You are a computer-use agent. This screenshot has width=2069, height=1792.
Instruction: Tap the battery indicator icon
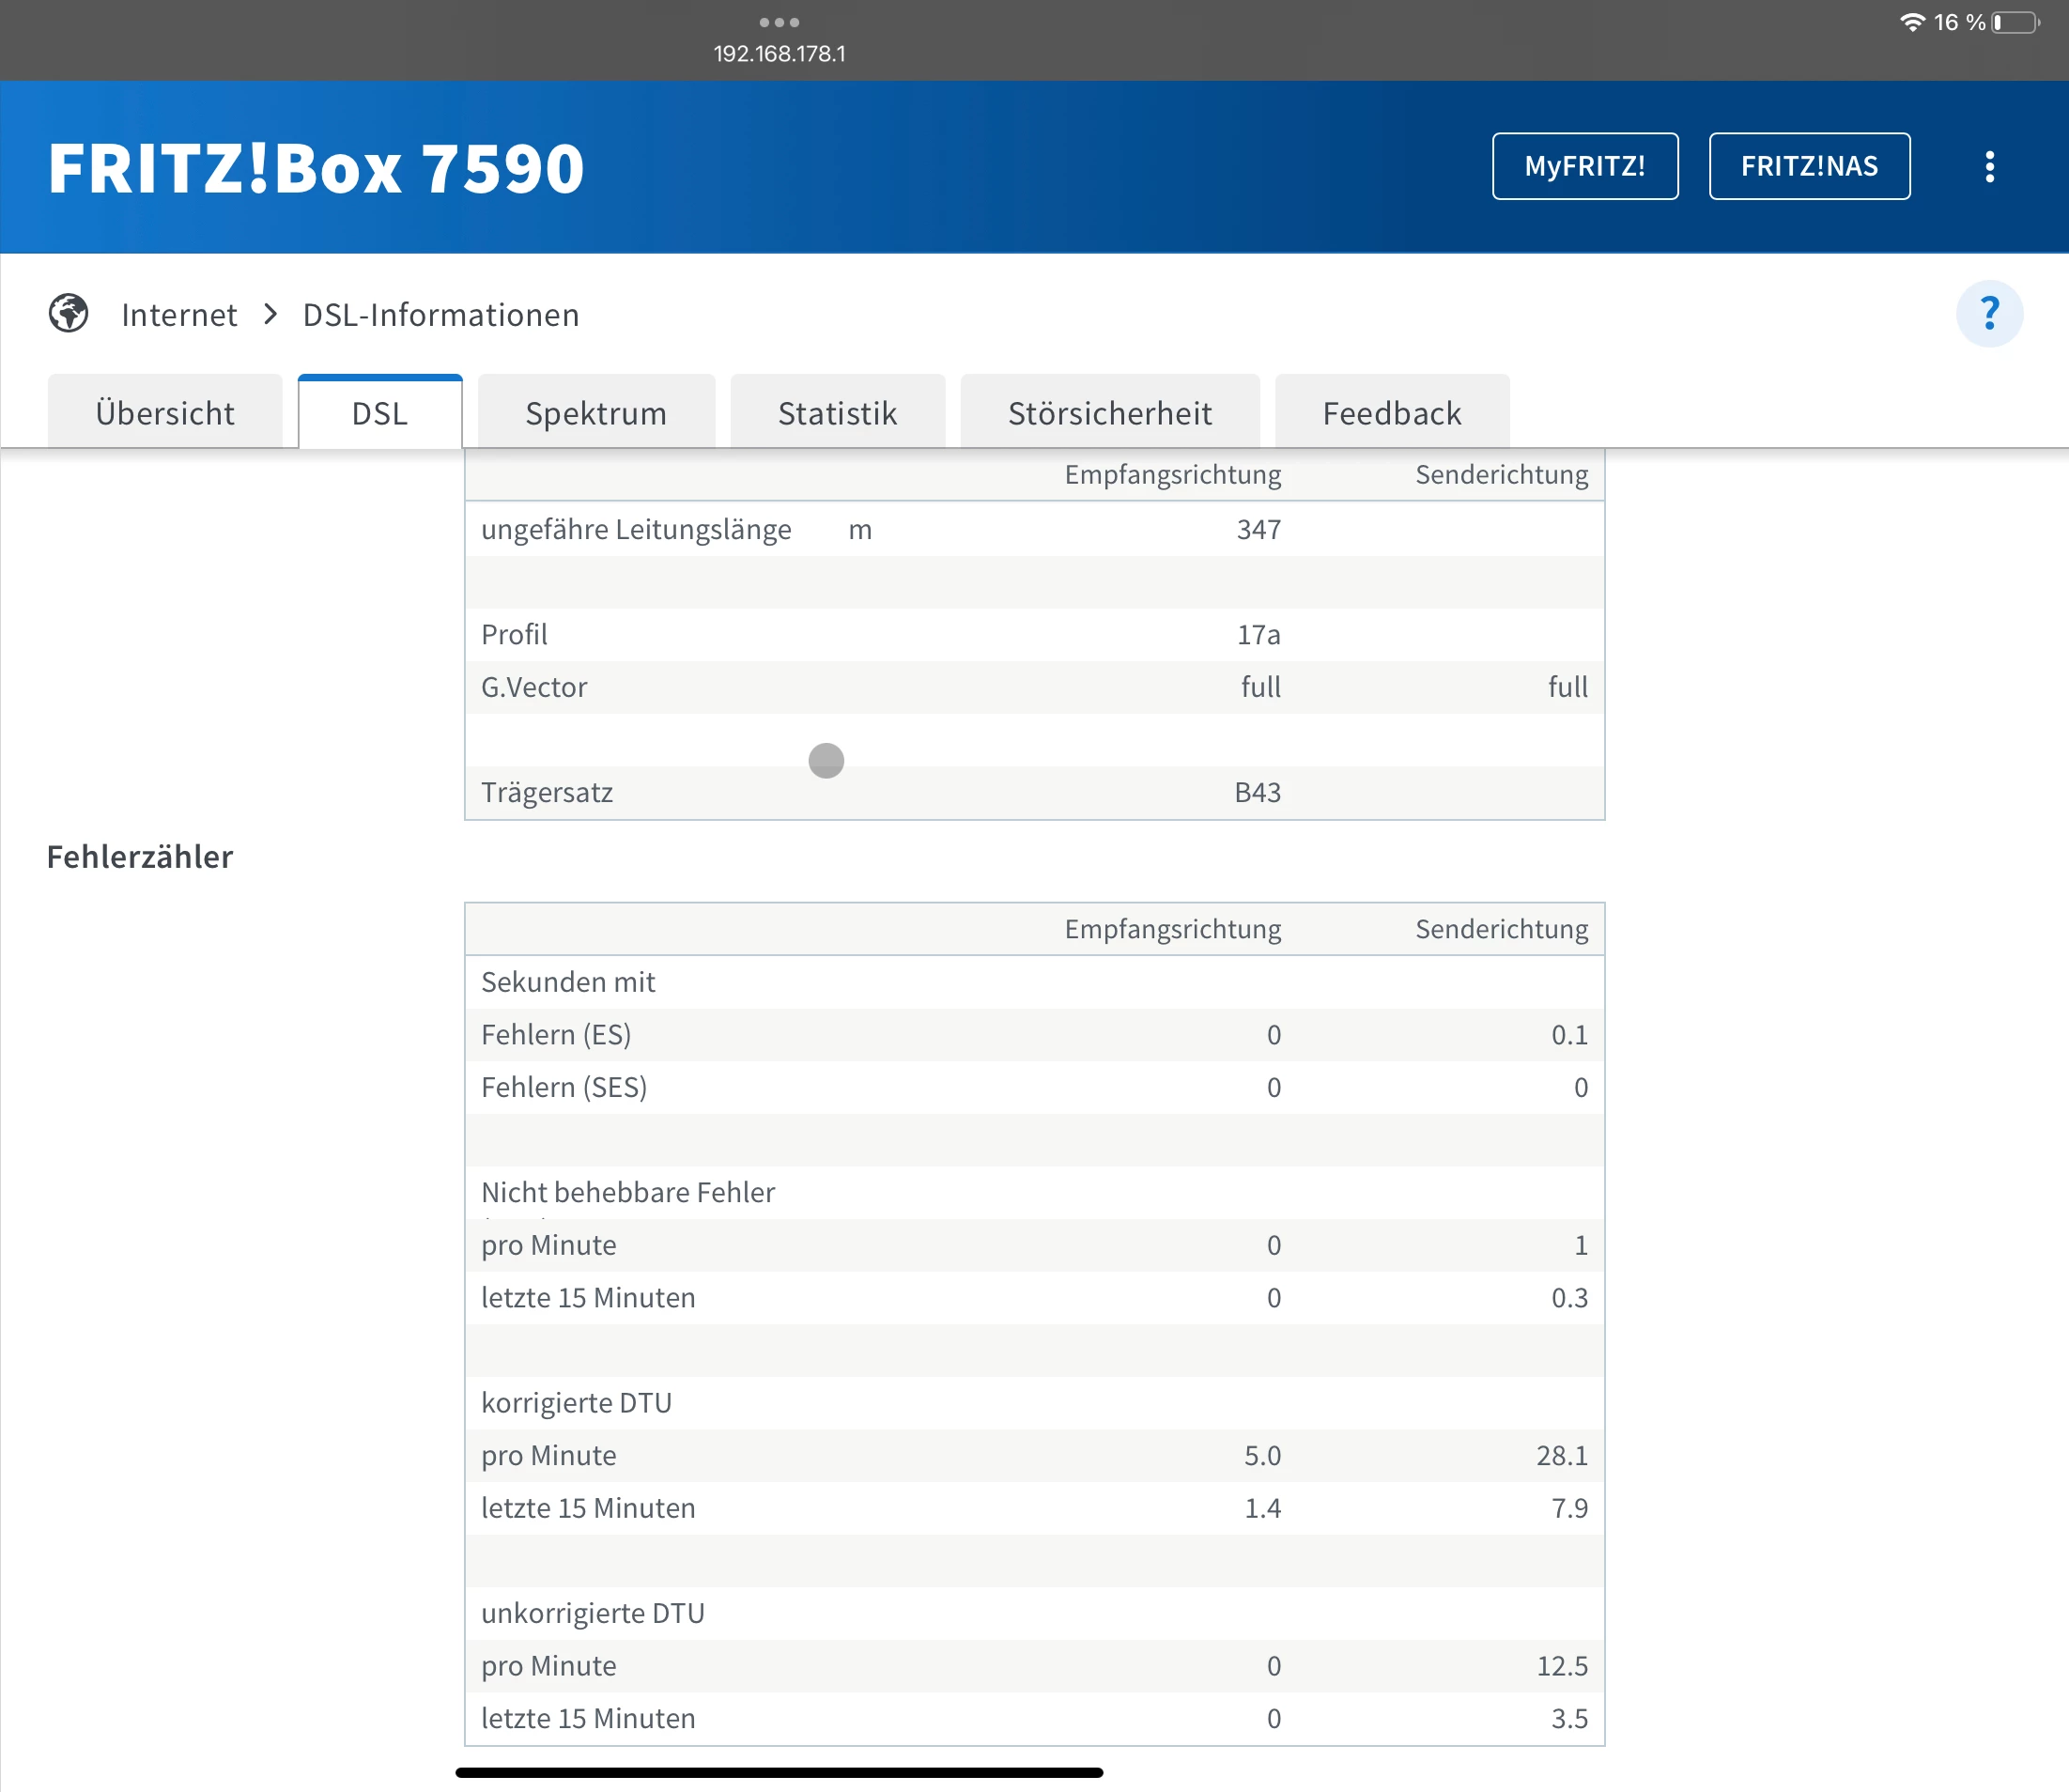click(2014, 22)
